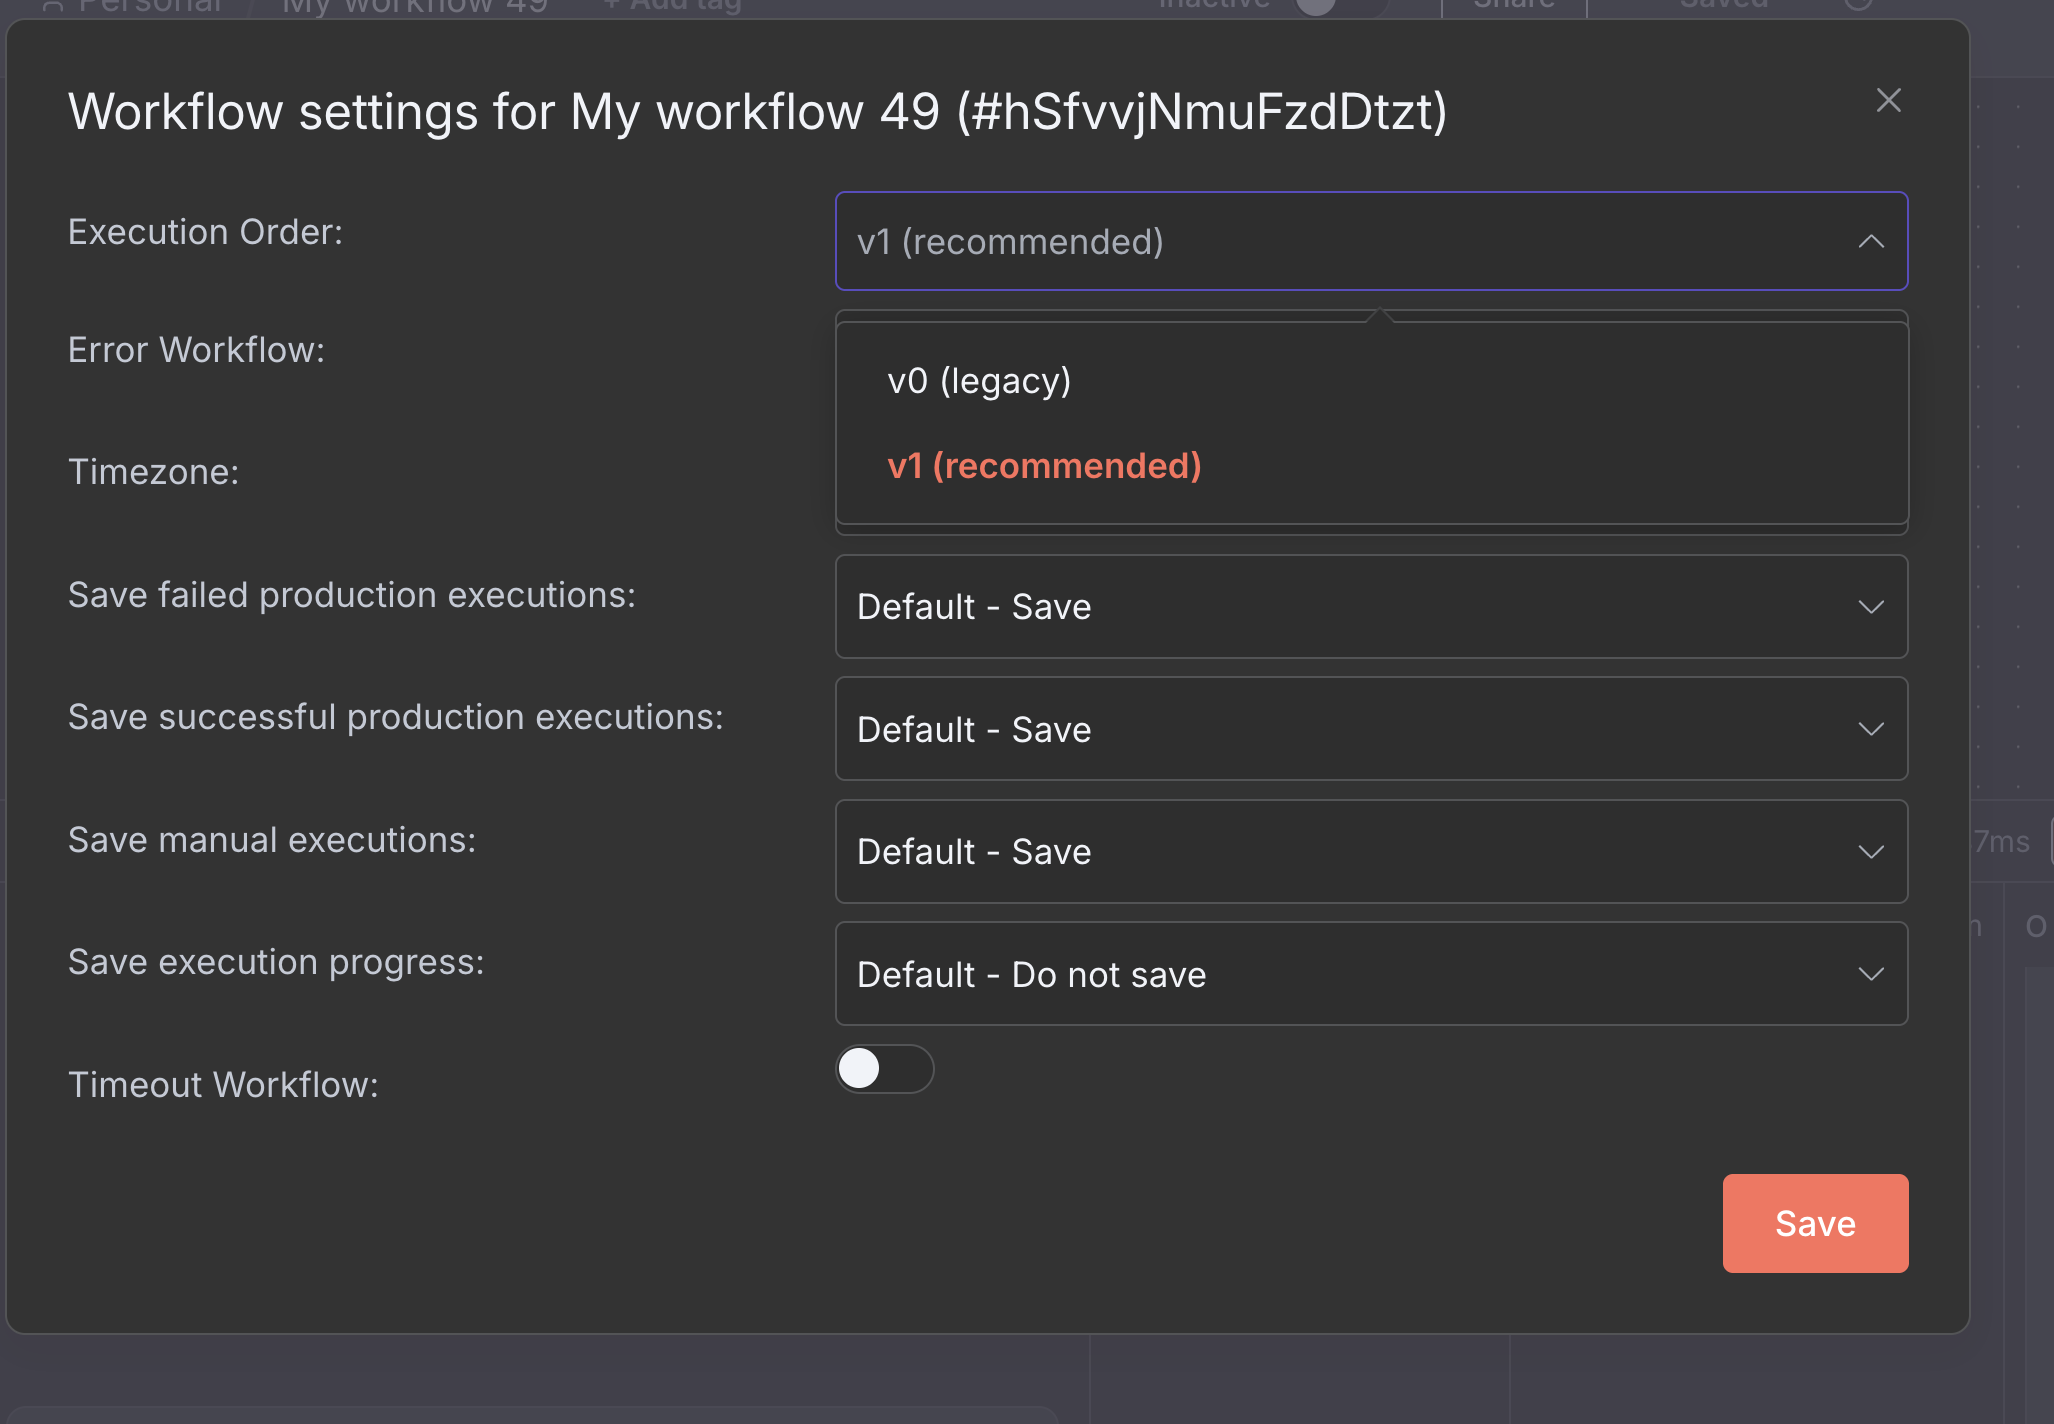Image resolution: width=2054 pixels, height=1424 pixels.
Task: Click the Execution Order label
Action: click(205, 232)
